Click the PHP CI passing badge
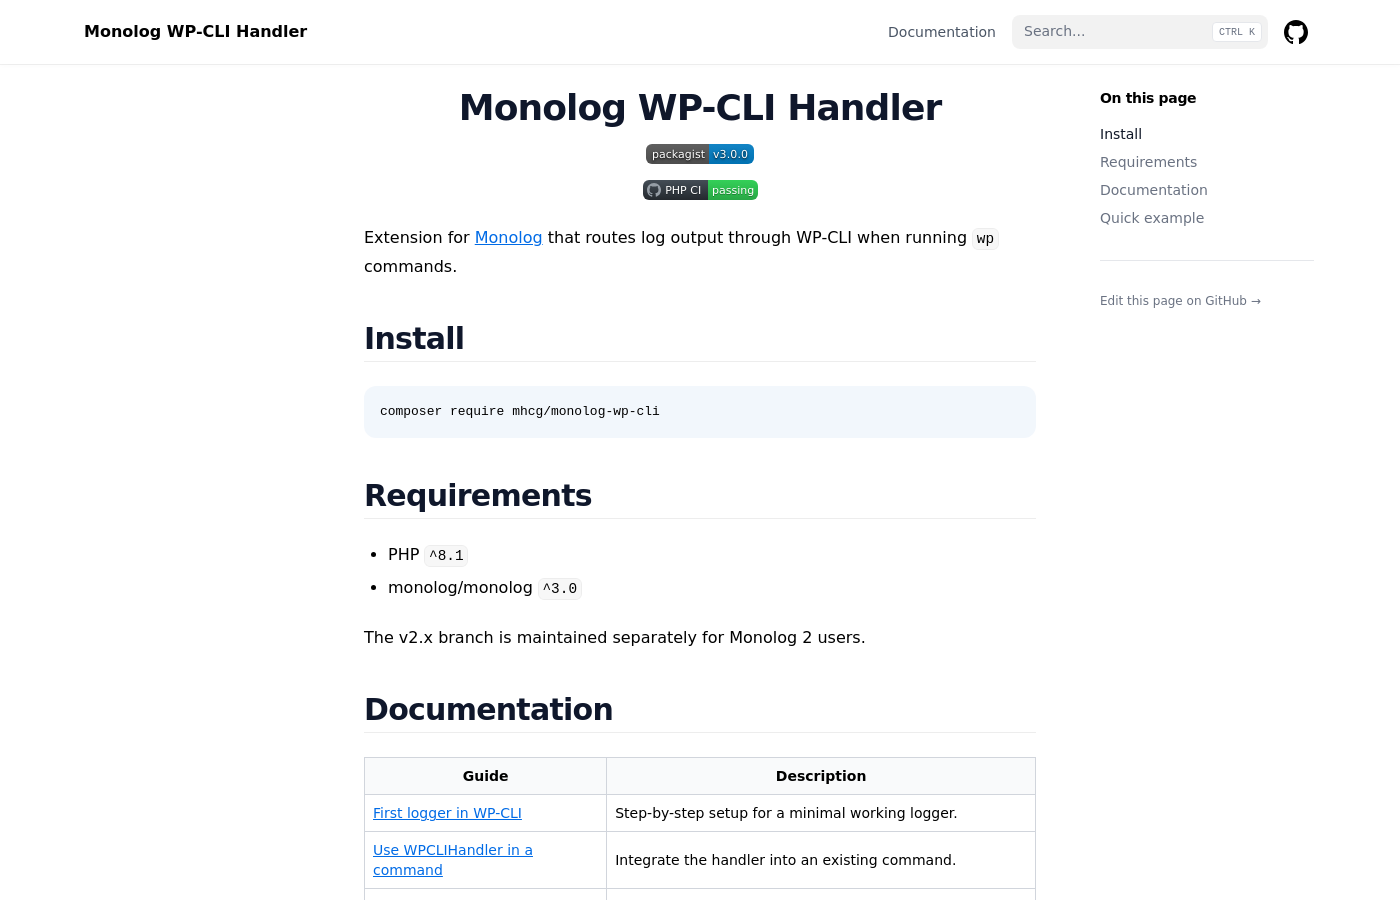The width and height of the screenshot is (1400, 900). [700, 190]
